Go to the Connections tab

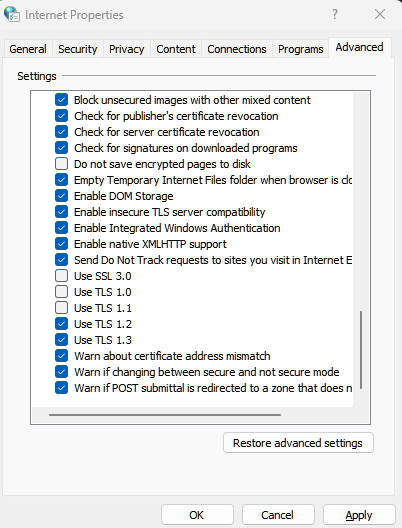point(237,49)
